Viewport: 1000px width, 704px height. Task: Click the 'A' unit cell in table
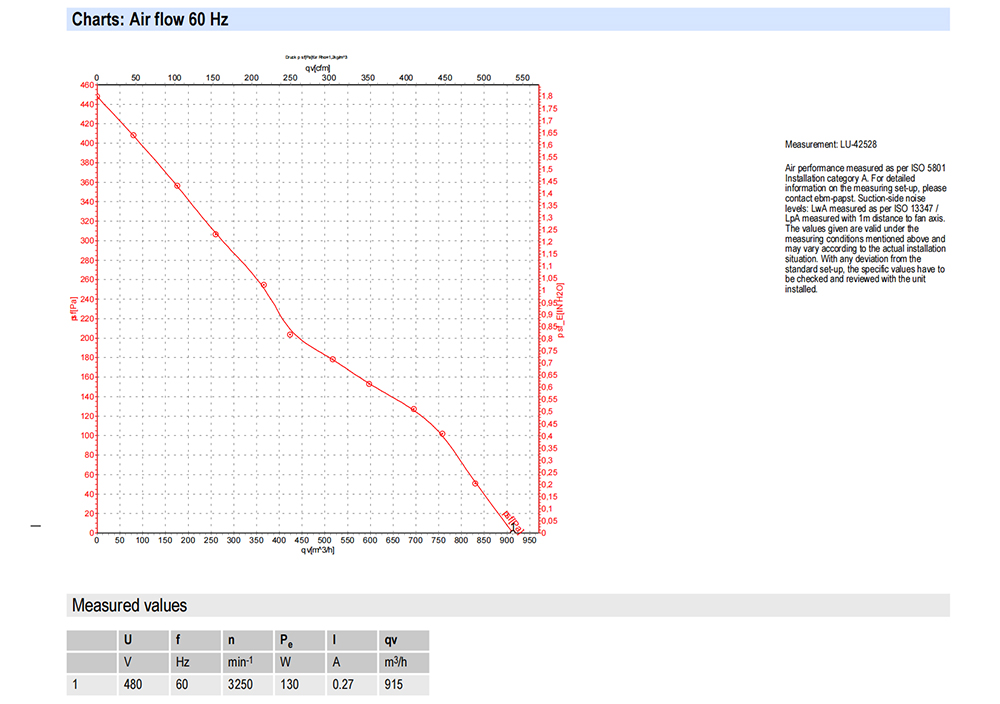pyautogui.click(x=351, y=662)
